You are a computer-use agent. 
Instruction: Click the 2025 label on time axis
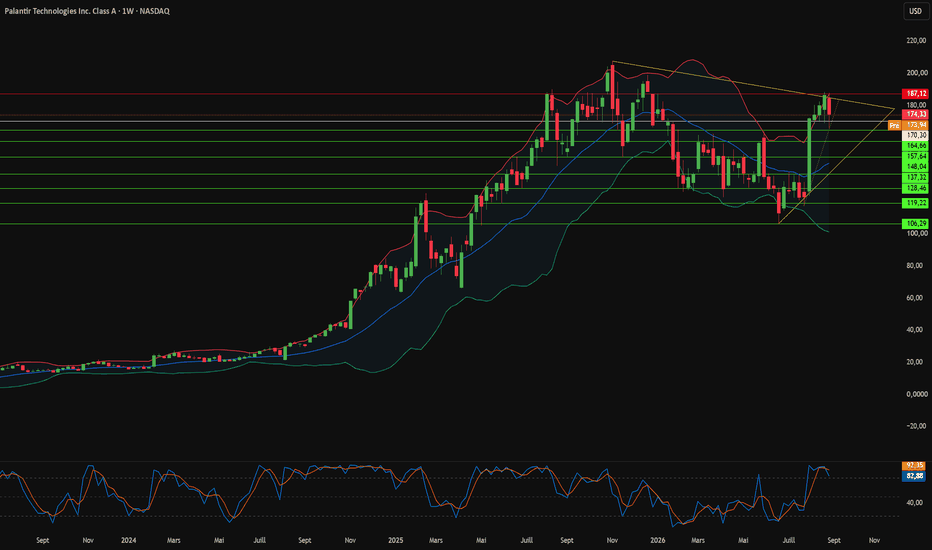coord(395,540)
